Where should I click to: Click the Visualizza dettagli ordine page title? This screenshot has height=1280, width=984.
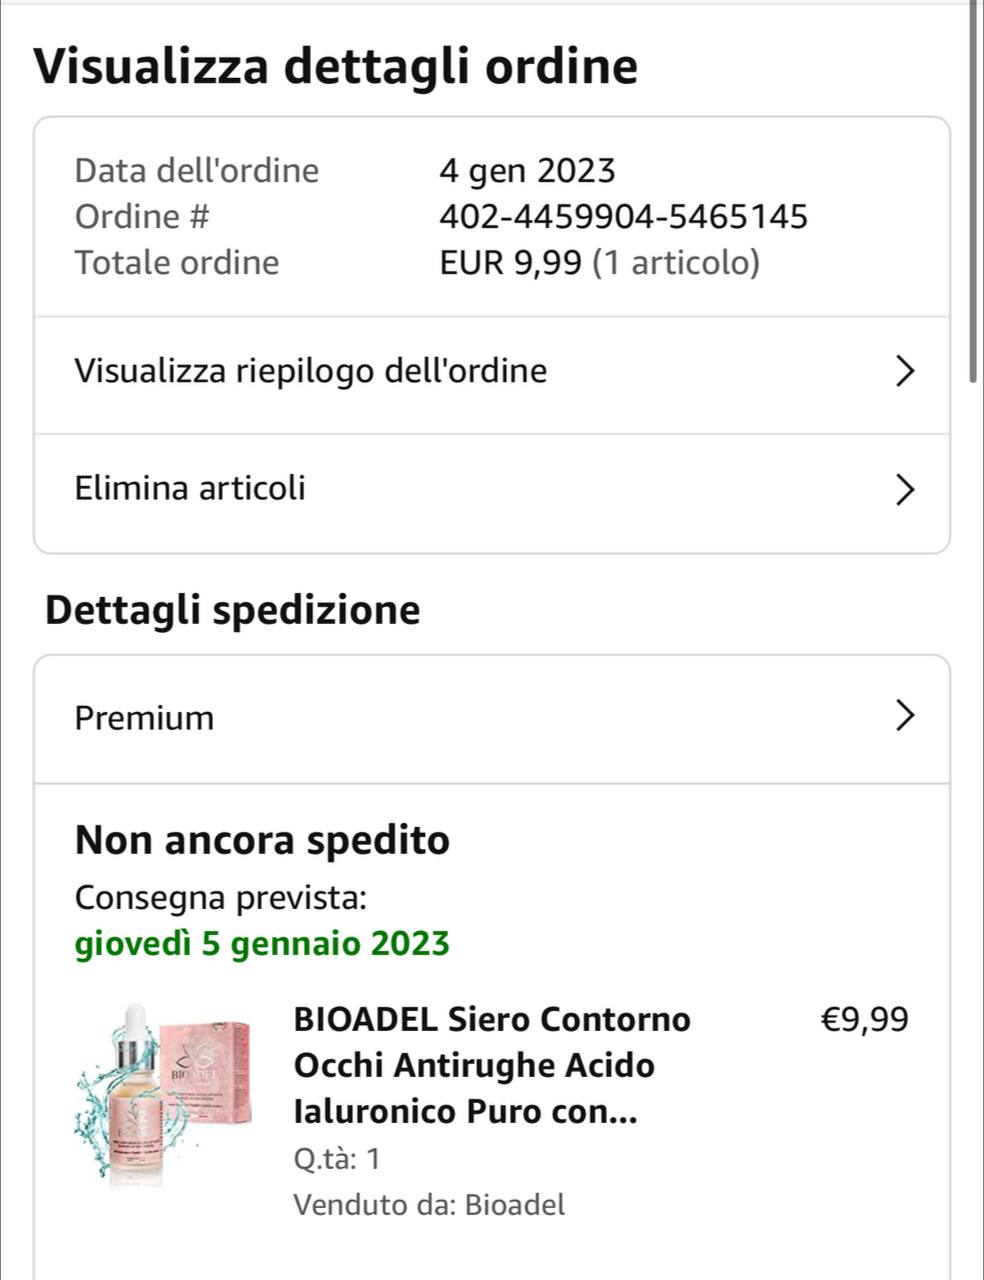pos(336,67)
